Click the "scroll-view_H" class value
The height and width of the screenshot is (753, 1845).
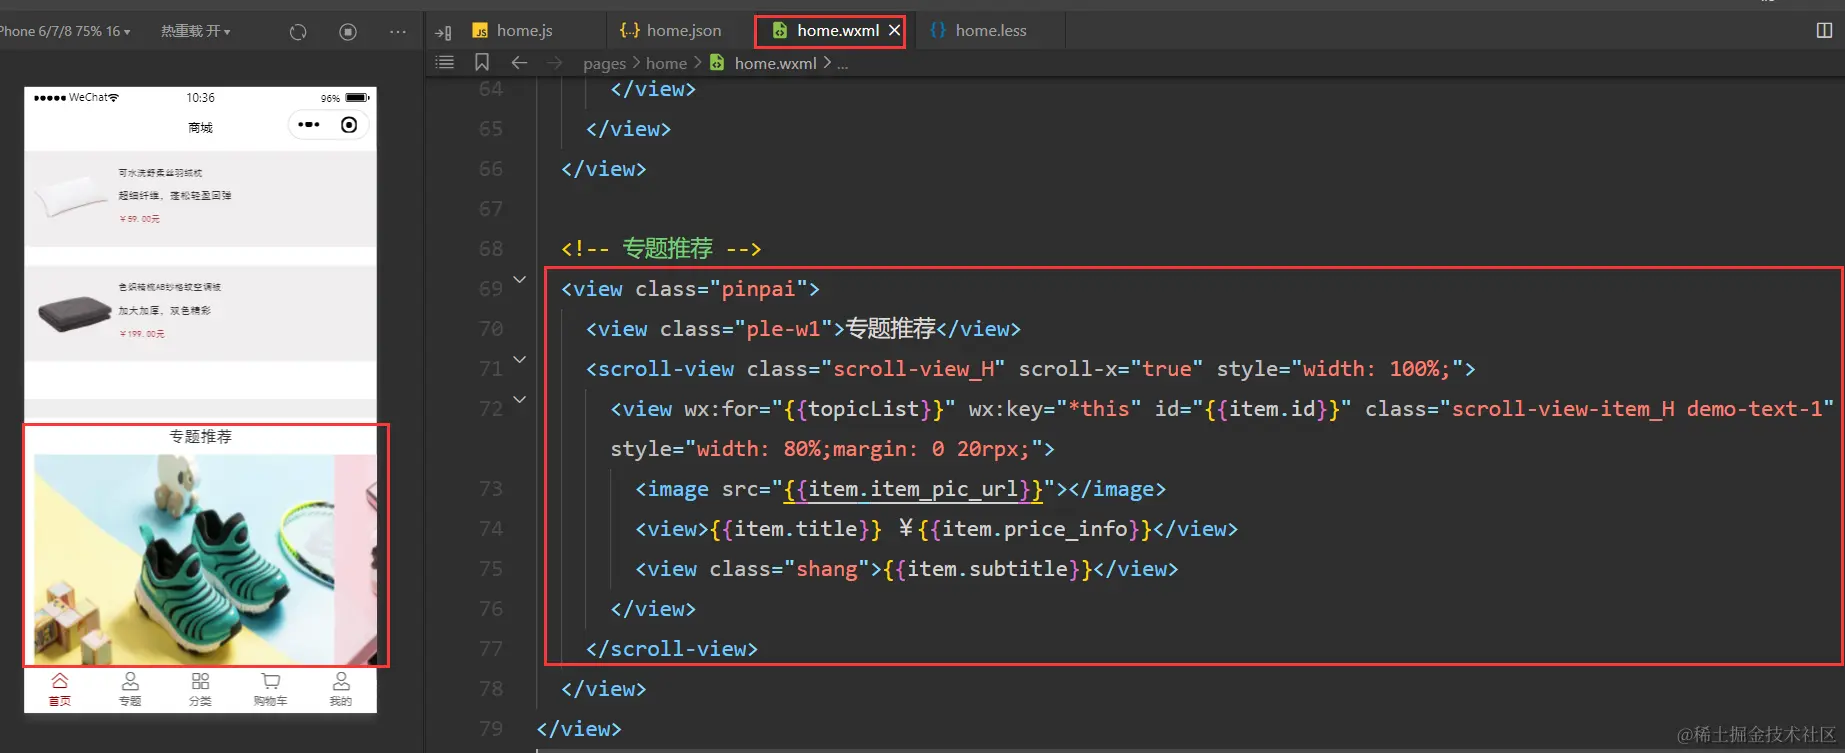[x=913, y=369]
